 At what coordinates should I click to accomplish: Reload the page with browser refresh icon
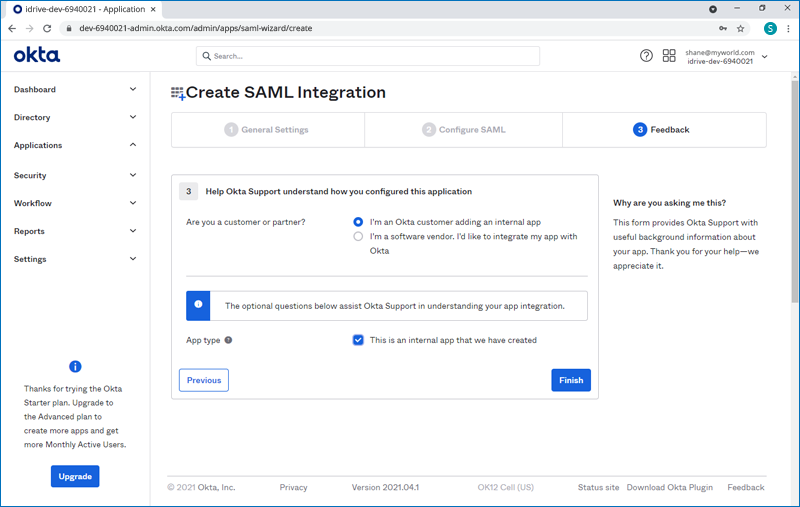point(47,28)
